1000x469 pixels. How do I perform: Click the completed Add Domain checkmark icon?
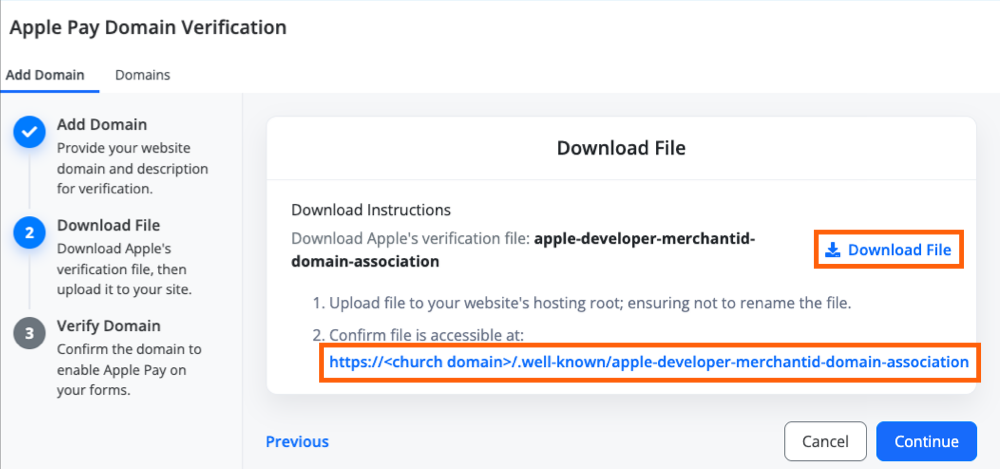point(29,133)
